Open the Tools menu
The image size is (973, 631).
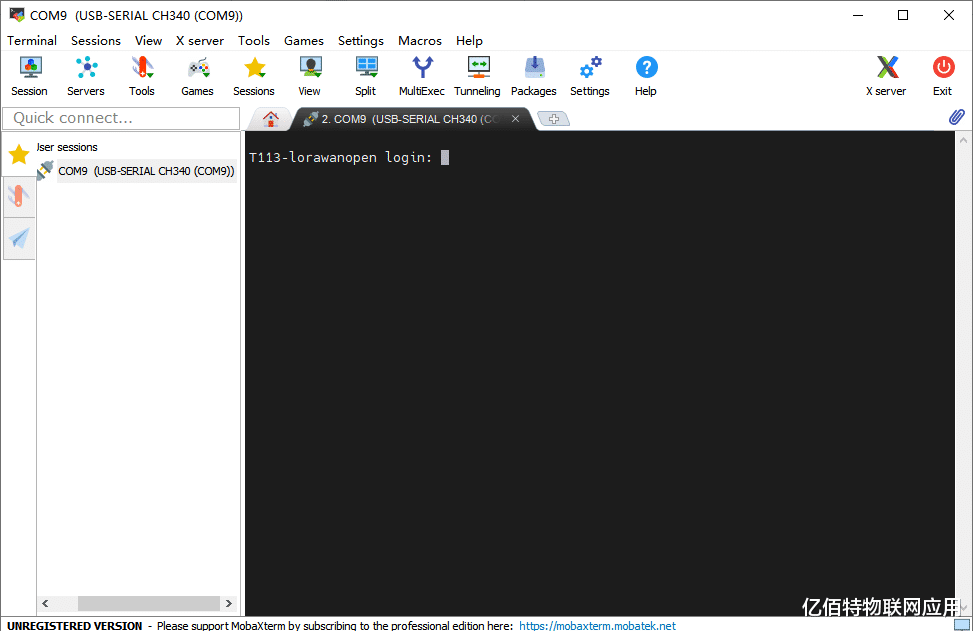(x=254, y=40)
